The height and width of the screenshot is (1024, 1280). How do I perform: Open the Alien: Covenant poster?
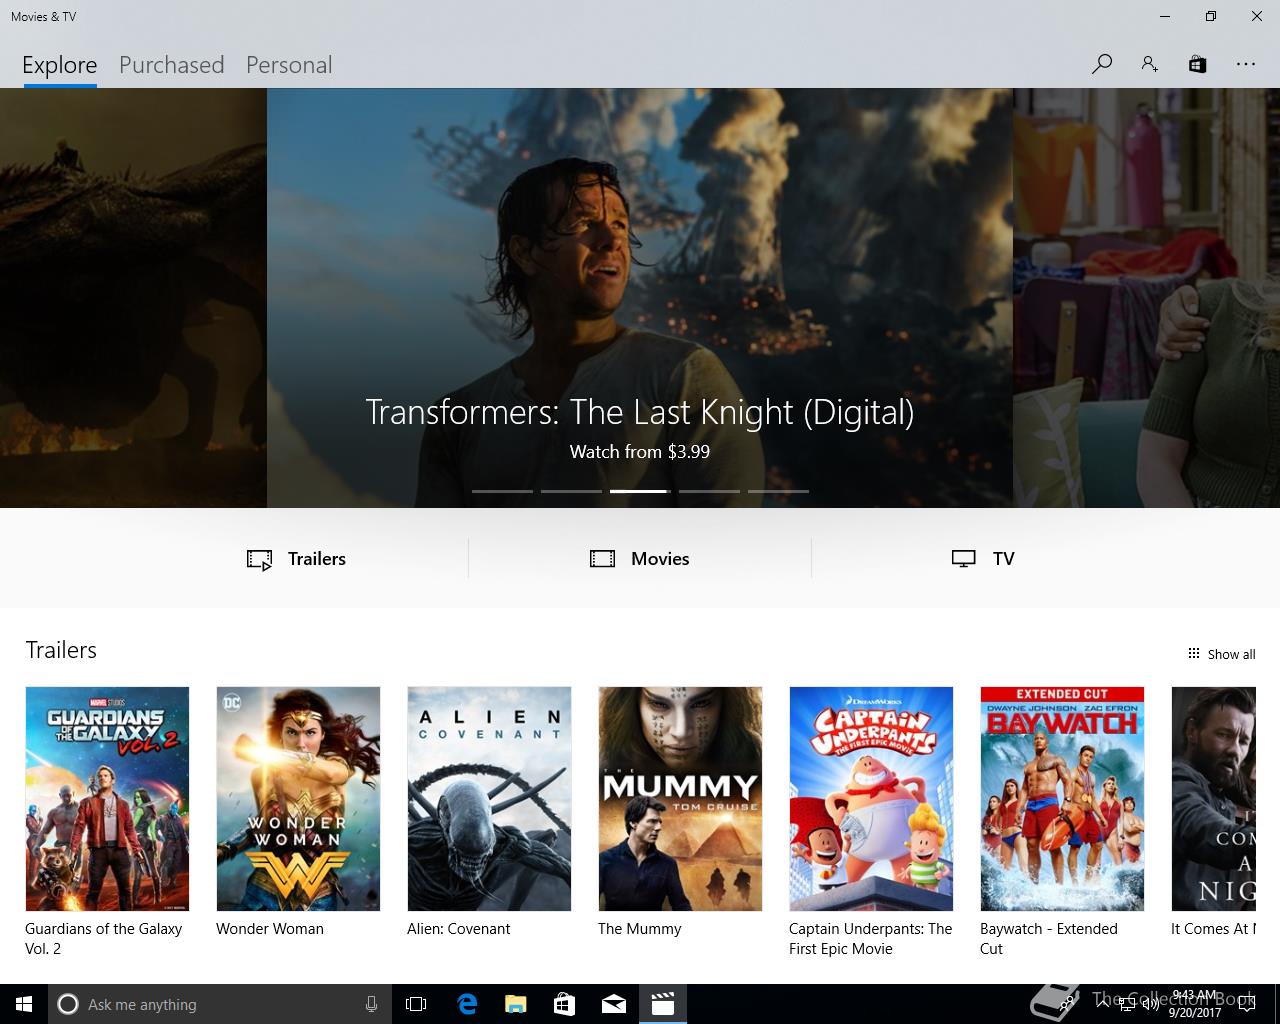(x=489, y=799)
